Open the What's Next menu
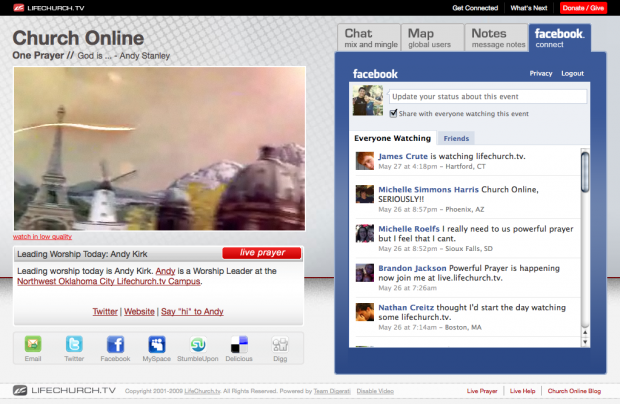The height and width of the screenshot is (404, 620). pos(529,8)
